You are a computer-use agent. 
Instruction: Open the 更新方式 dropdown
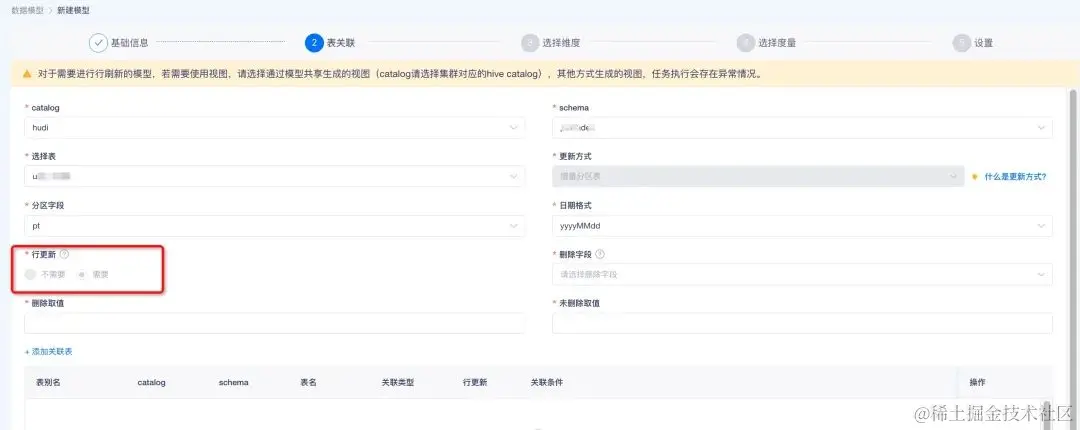click(x=758, y=176)
